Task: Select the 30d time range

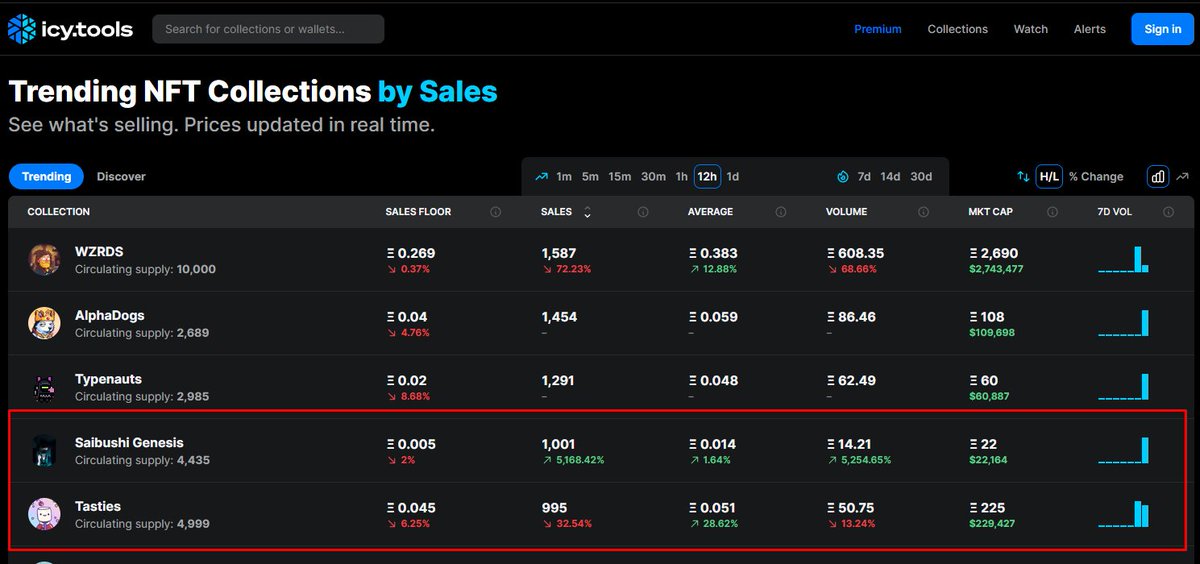Action: click(921, 177)
